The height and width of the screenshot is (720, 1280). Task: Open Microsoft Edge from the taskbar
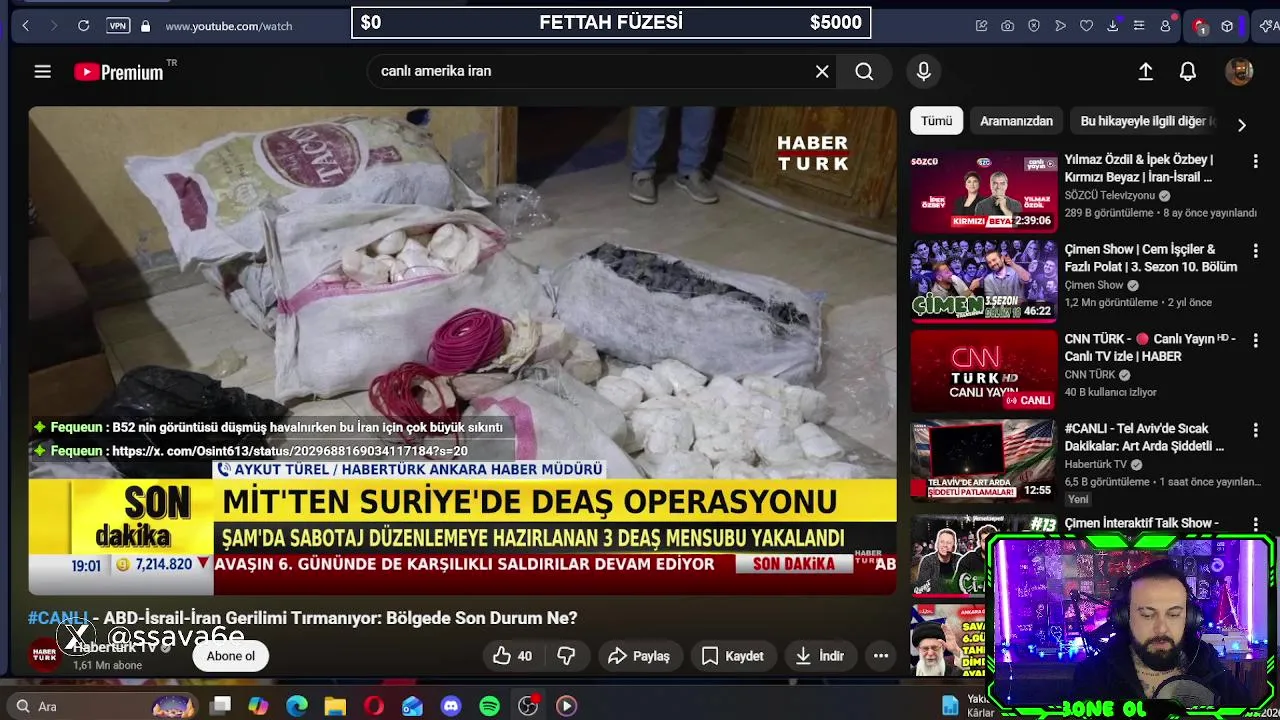[297, 706]
